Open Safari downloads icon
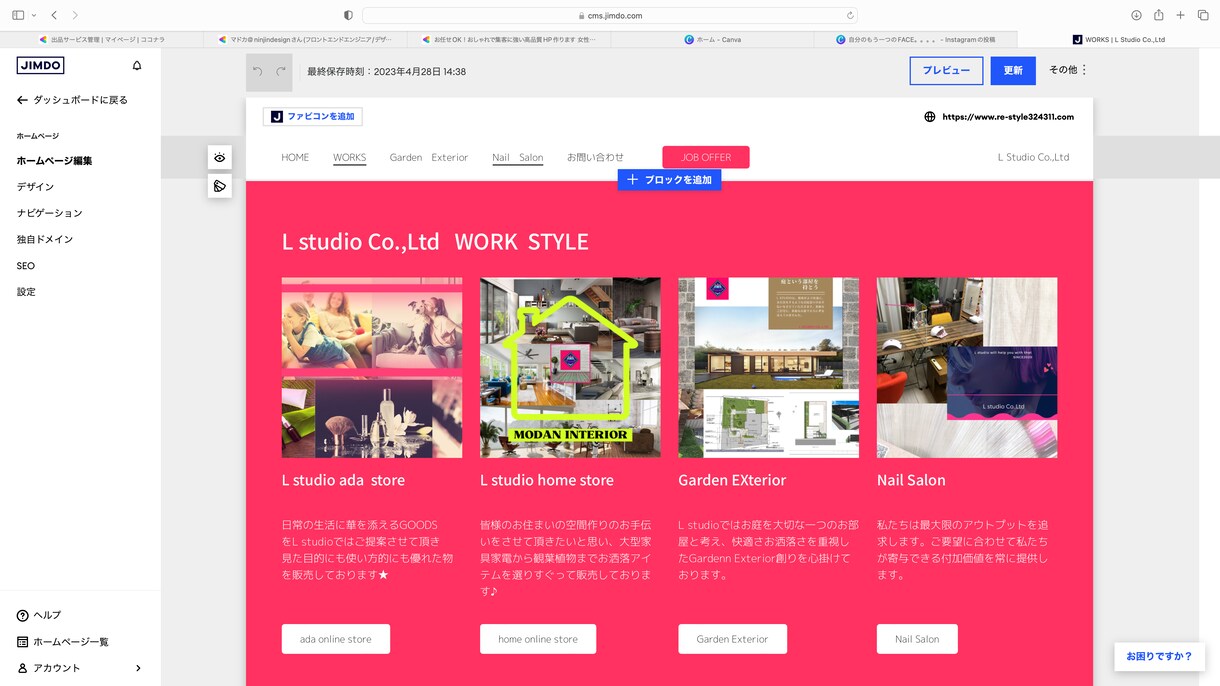 tap(1136, 15)
